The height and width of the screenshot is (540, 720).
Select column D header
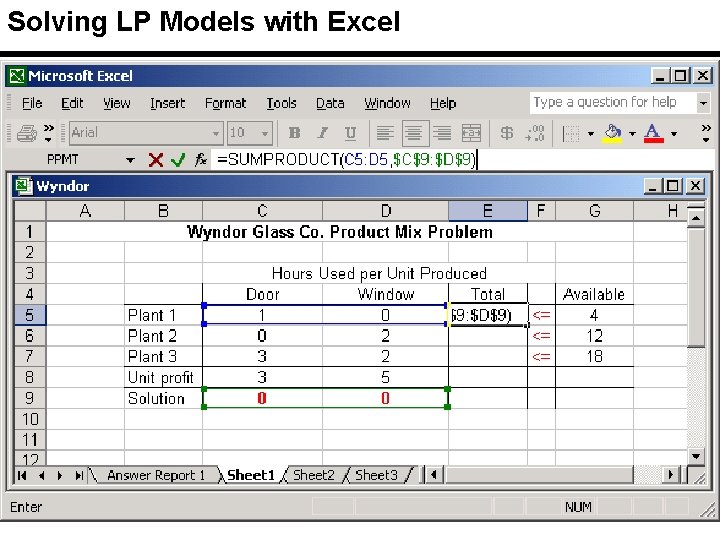point(386,211)
